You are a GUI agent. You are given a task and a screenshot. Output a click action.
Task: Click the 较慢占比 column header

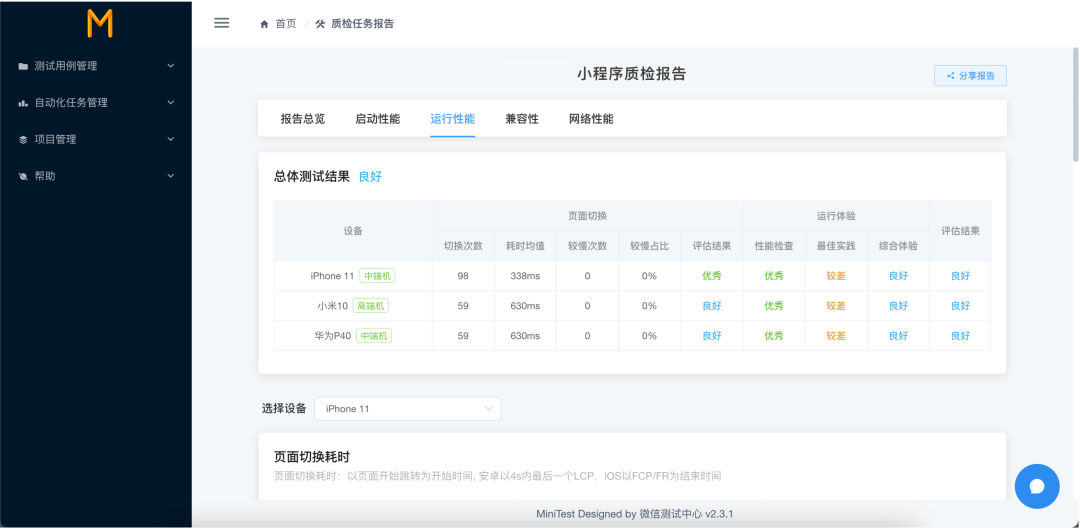pos(650,246)
